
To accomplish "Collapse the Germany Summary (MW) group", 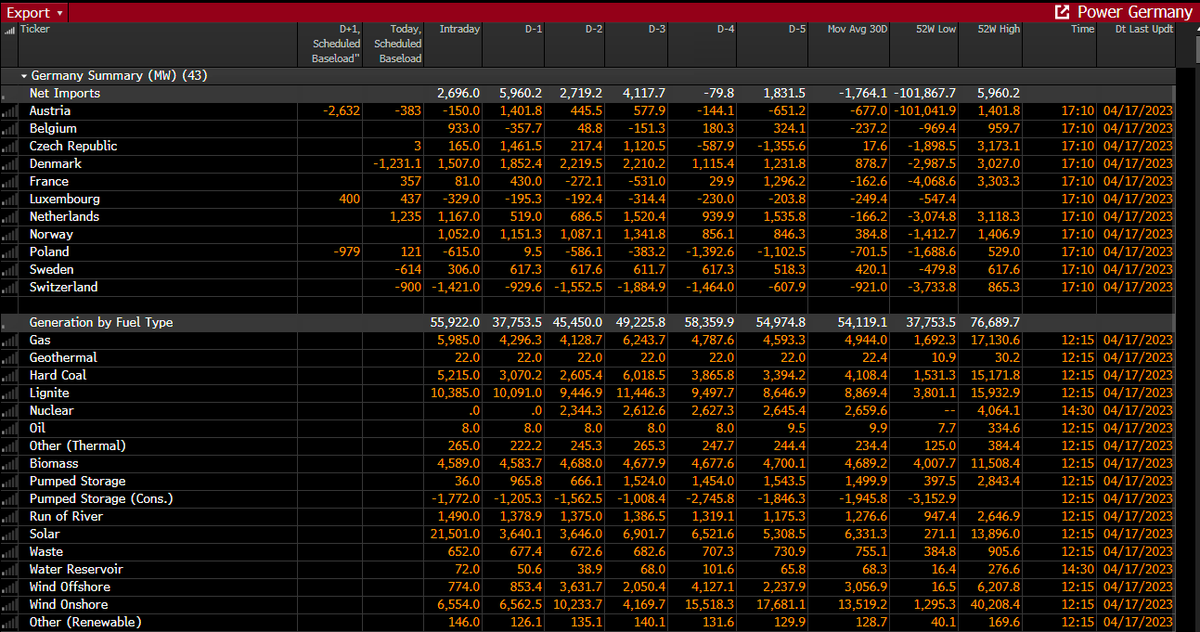I will pyautogui.click(x=24, y=76).
